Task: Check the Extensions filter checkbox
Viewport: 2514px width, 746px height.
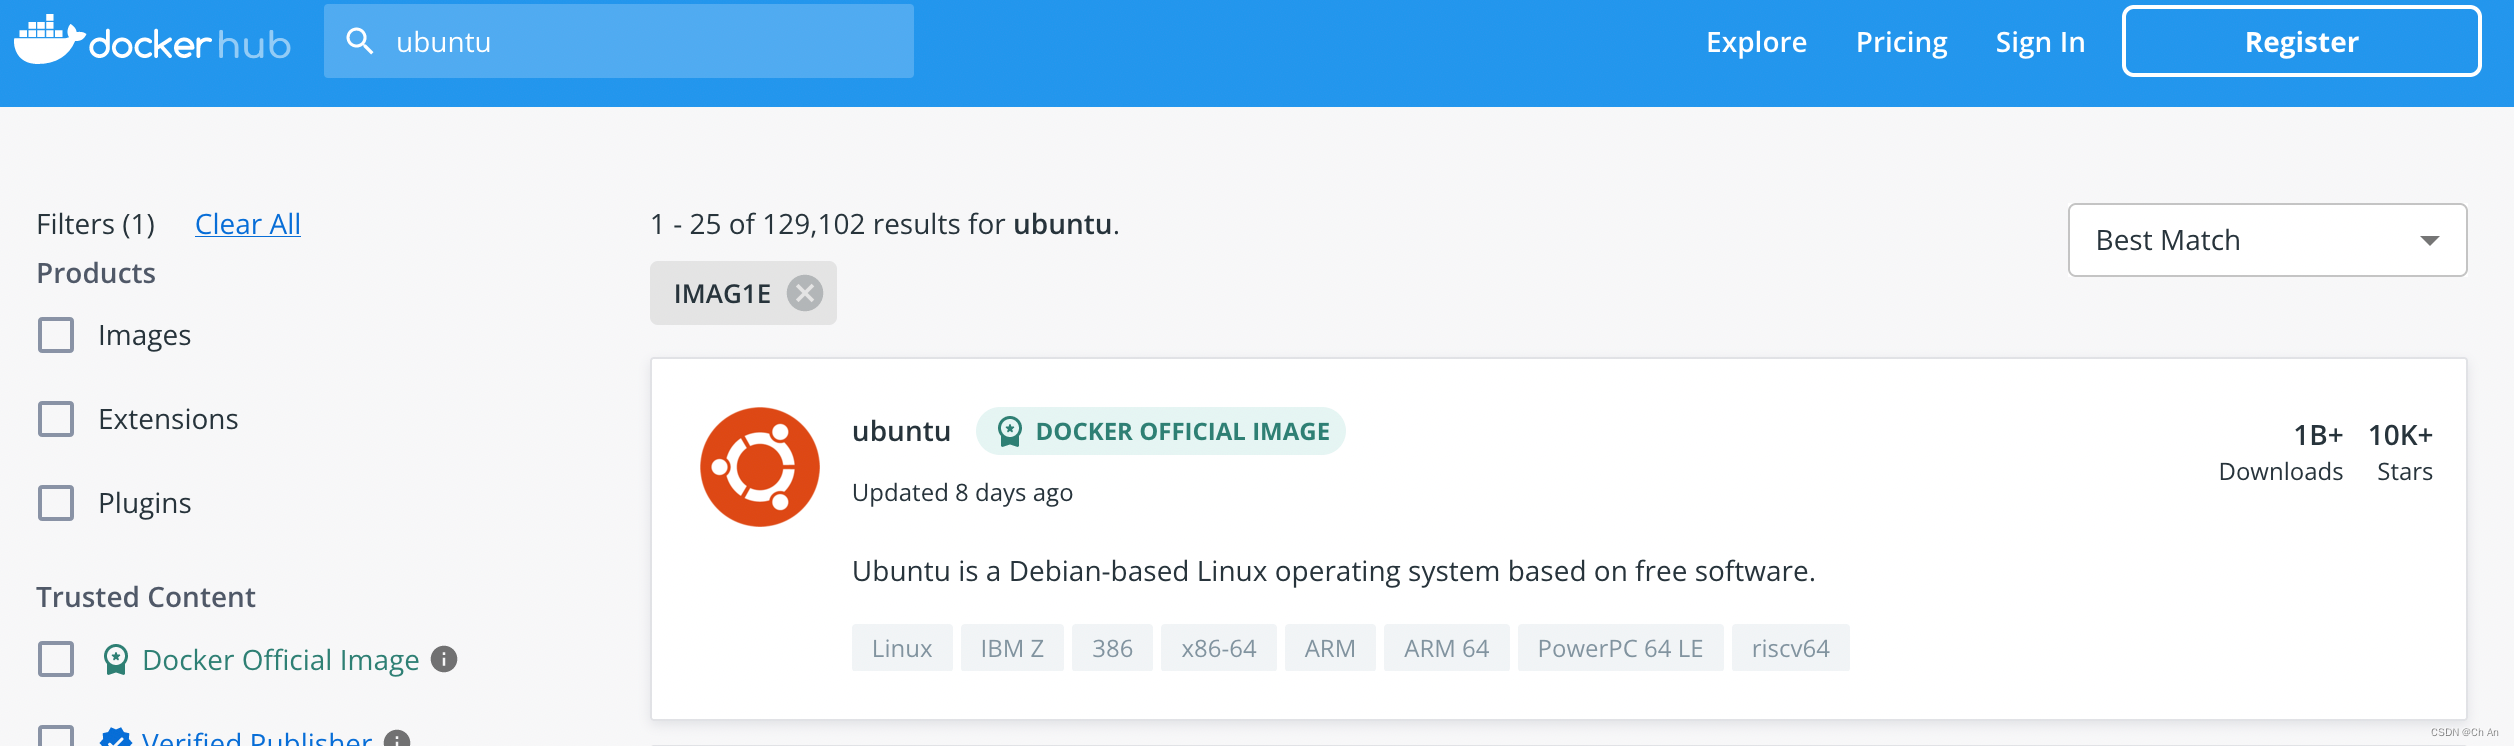Action: 56,419
